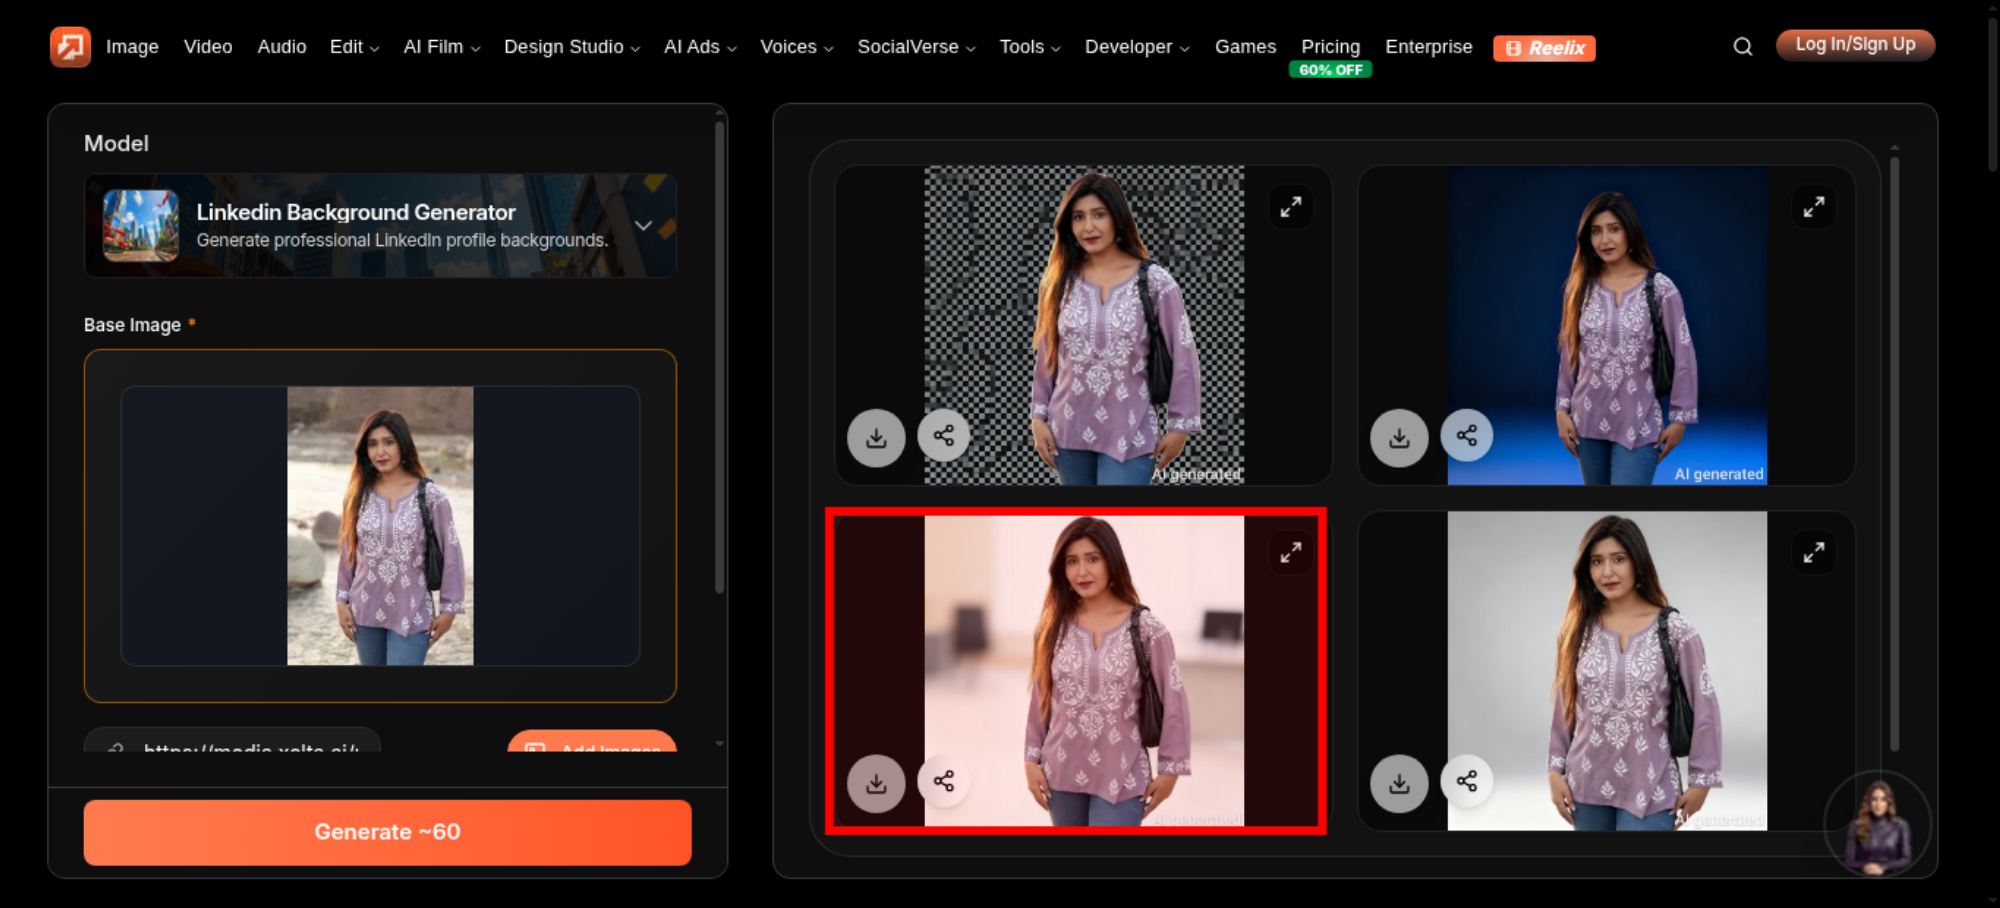The width and height of the screenshot is (2000, 908).
Task: Expand the gray background result image
Action: coord(1814,552)
